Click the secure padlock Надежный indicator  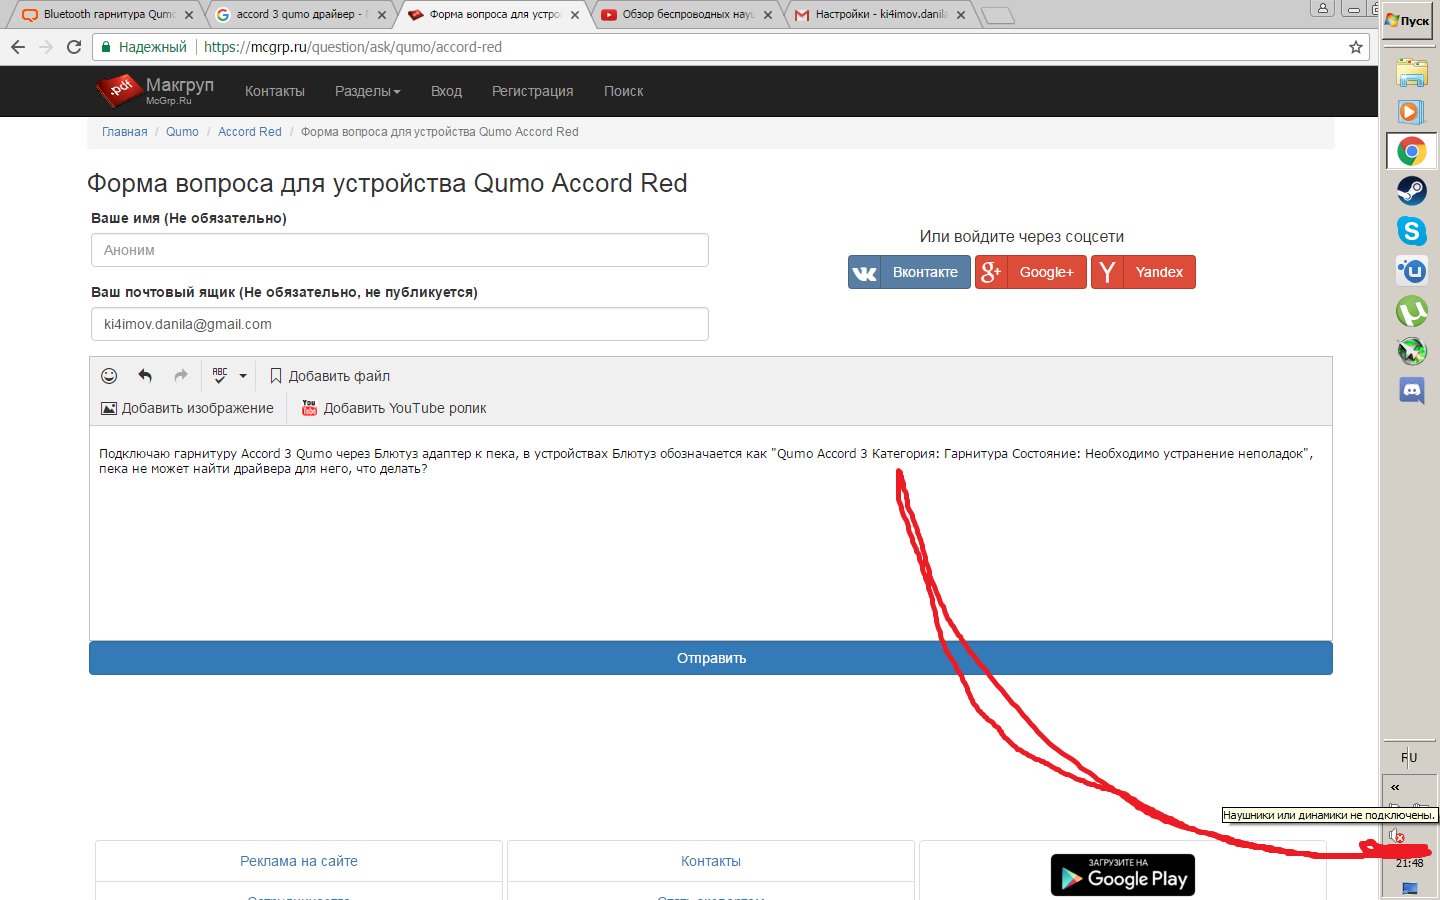pyautogui.click(x=144, y=47)
